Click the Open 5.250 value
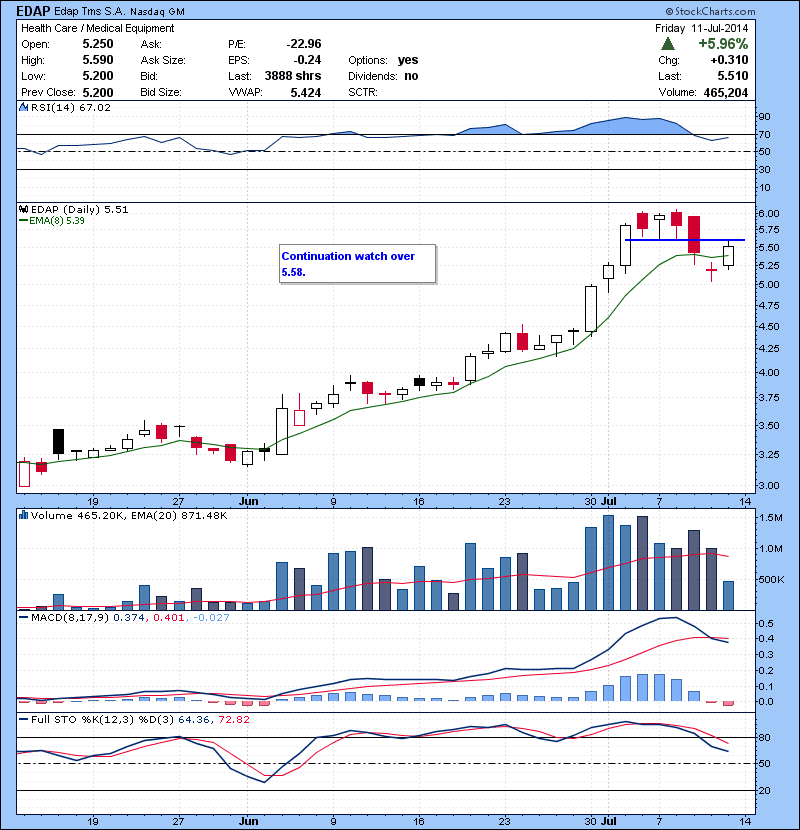Viewport: 800px width, 830px height. [x=98, y=44]
